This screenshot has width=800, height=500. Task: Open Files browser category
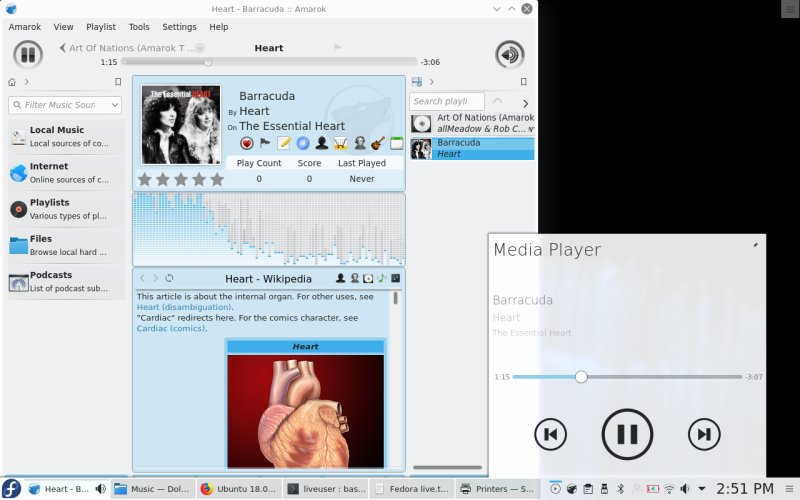pyautogui.click(x=66, y=245)
